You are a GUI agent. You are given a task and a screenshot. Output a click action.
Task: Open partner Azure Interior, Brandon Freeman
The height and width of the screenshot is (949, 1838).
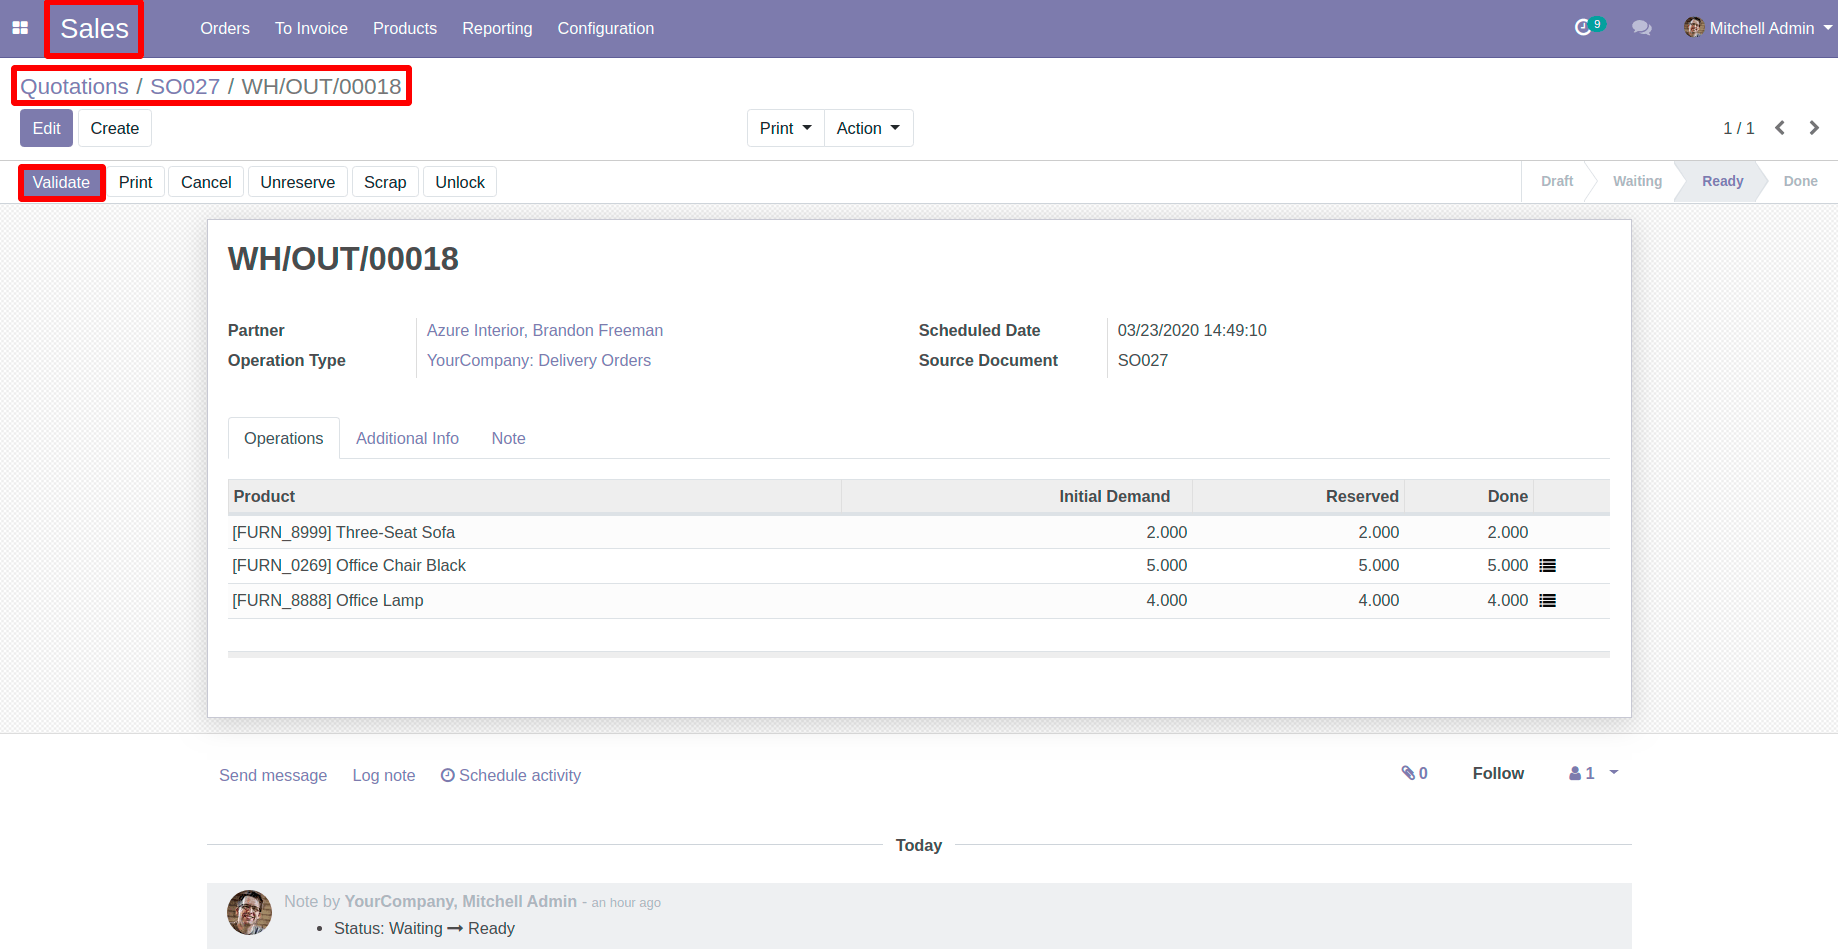pos(545,330)
